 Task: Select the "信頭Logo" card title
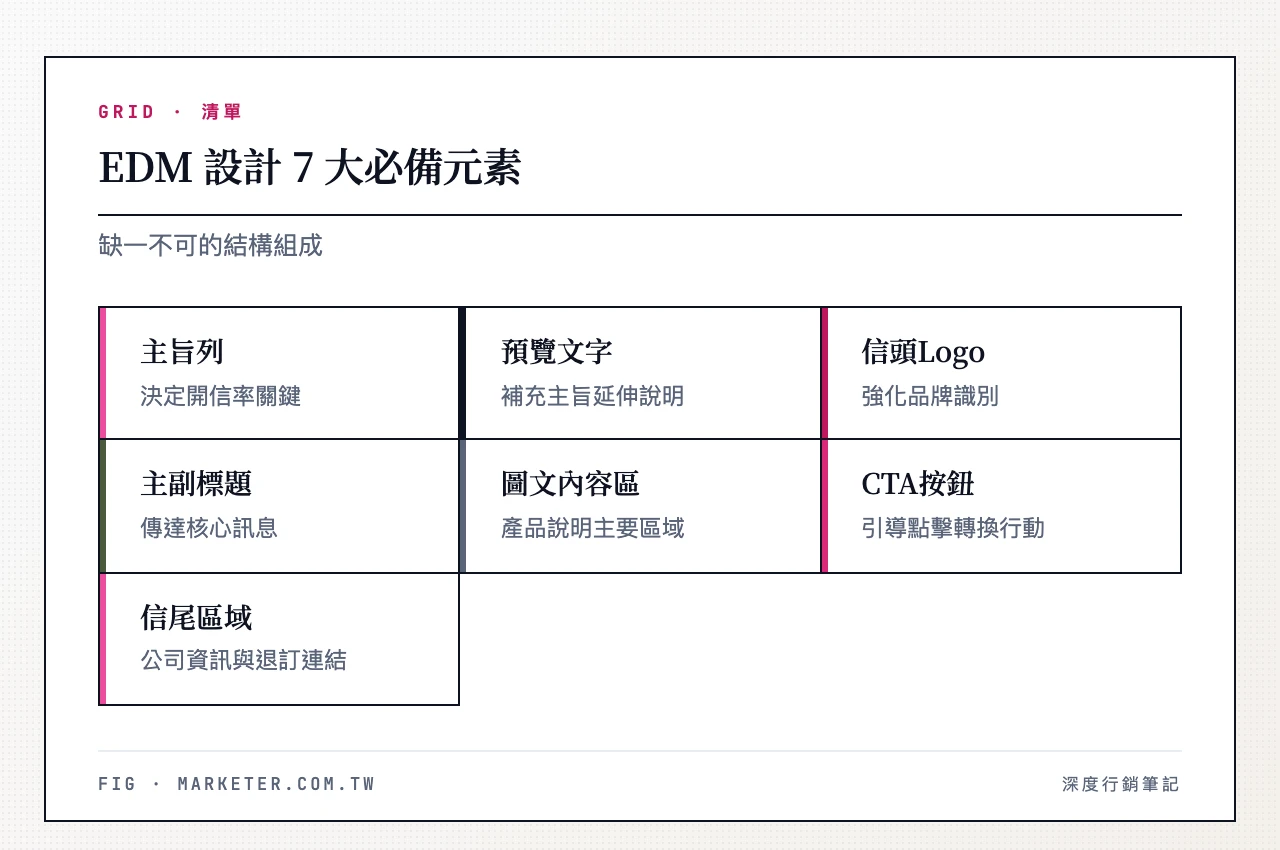pyautogui.click(x=923, y=352)
